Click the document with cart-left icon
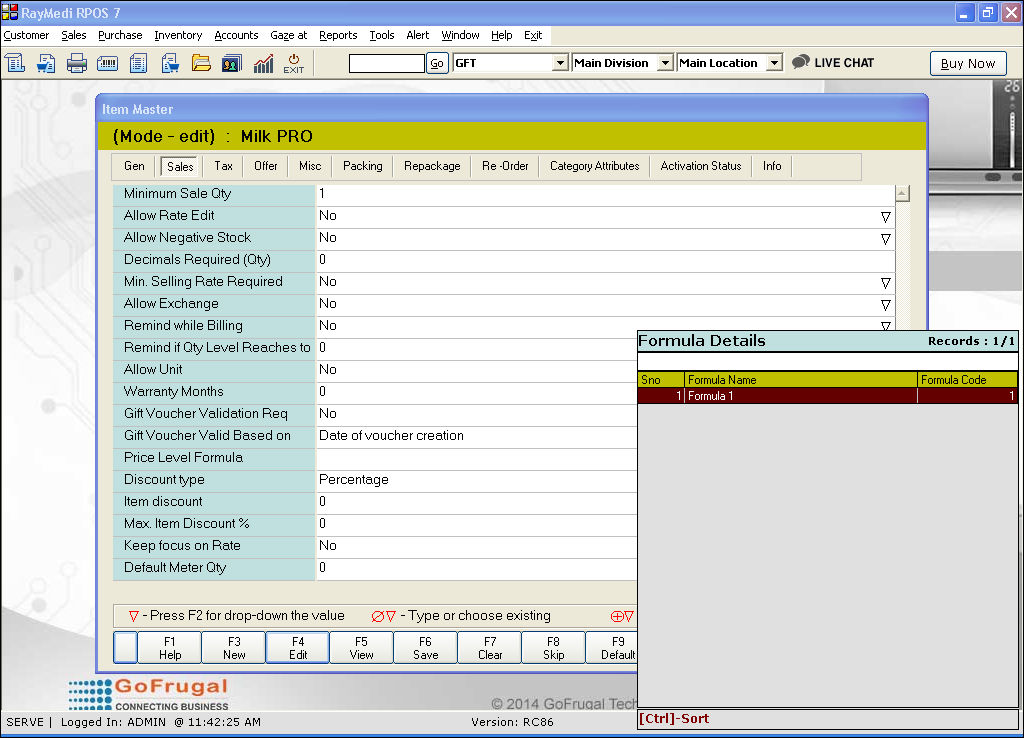 tap(46, 63)
